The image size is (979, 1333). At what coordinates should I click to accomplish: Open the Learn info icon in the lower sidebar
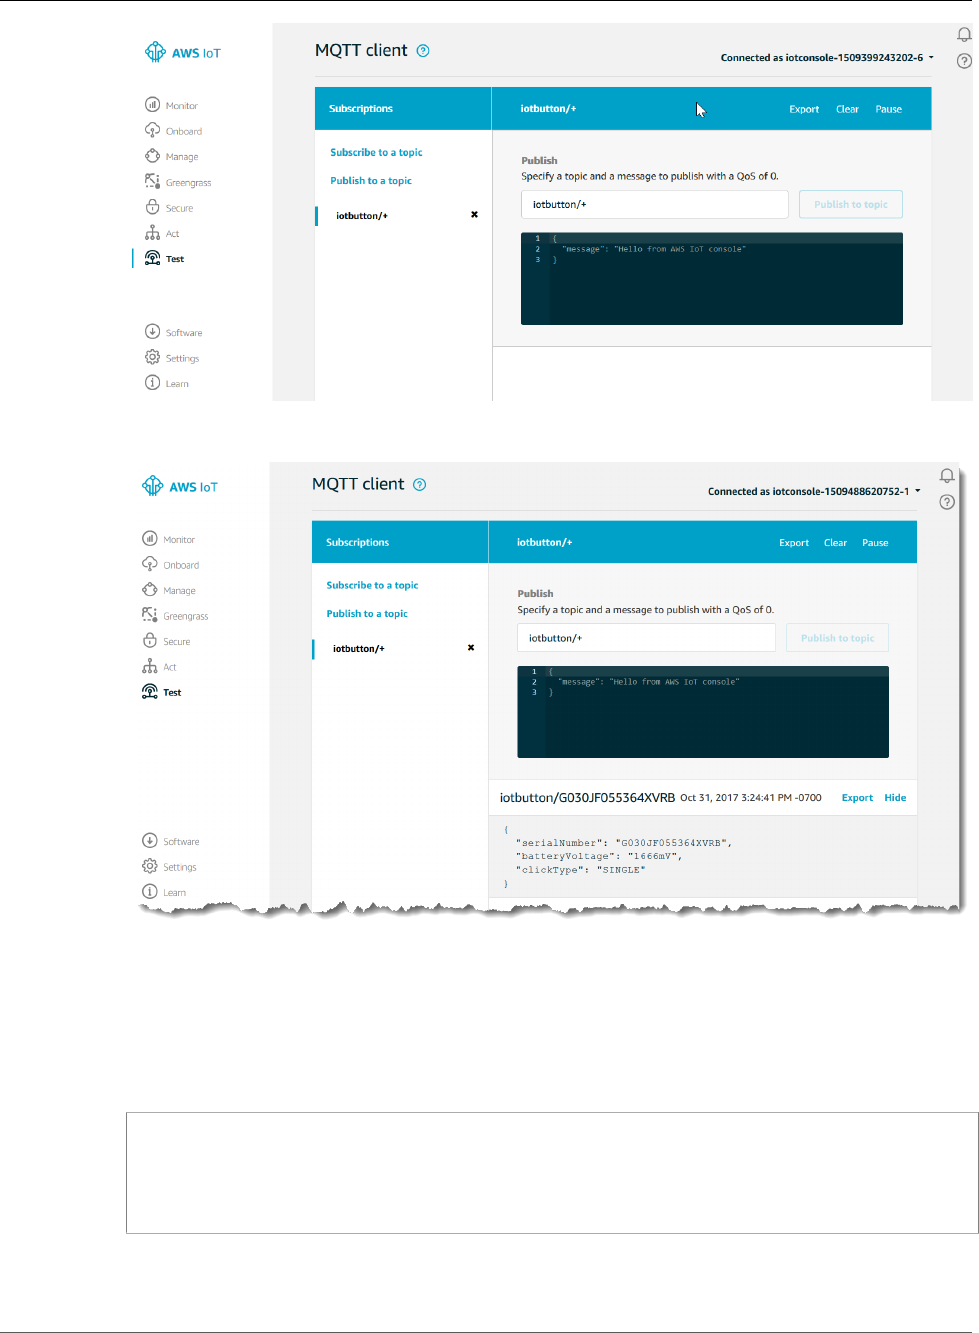[x=150, y=891]
